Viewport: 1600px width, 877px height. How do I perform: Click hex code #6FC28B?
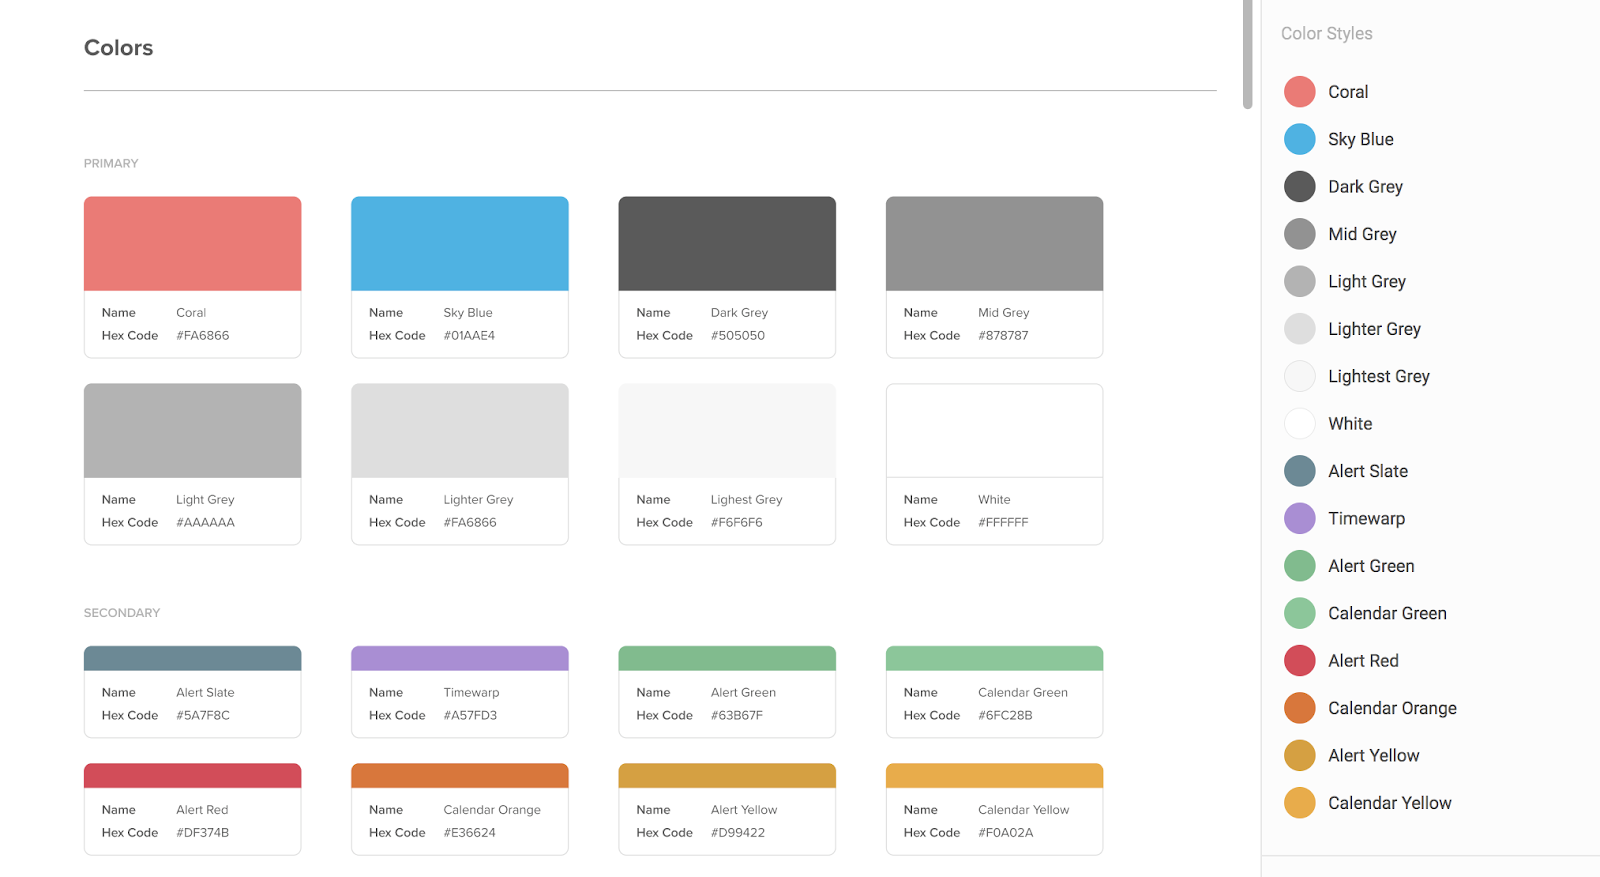coord(1005,716)
